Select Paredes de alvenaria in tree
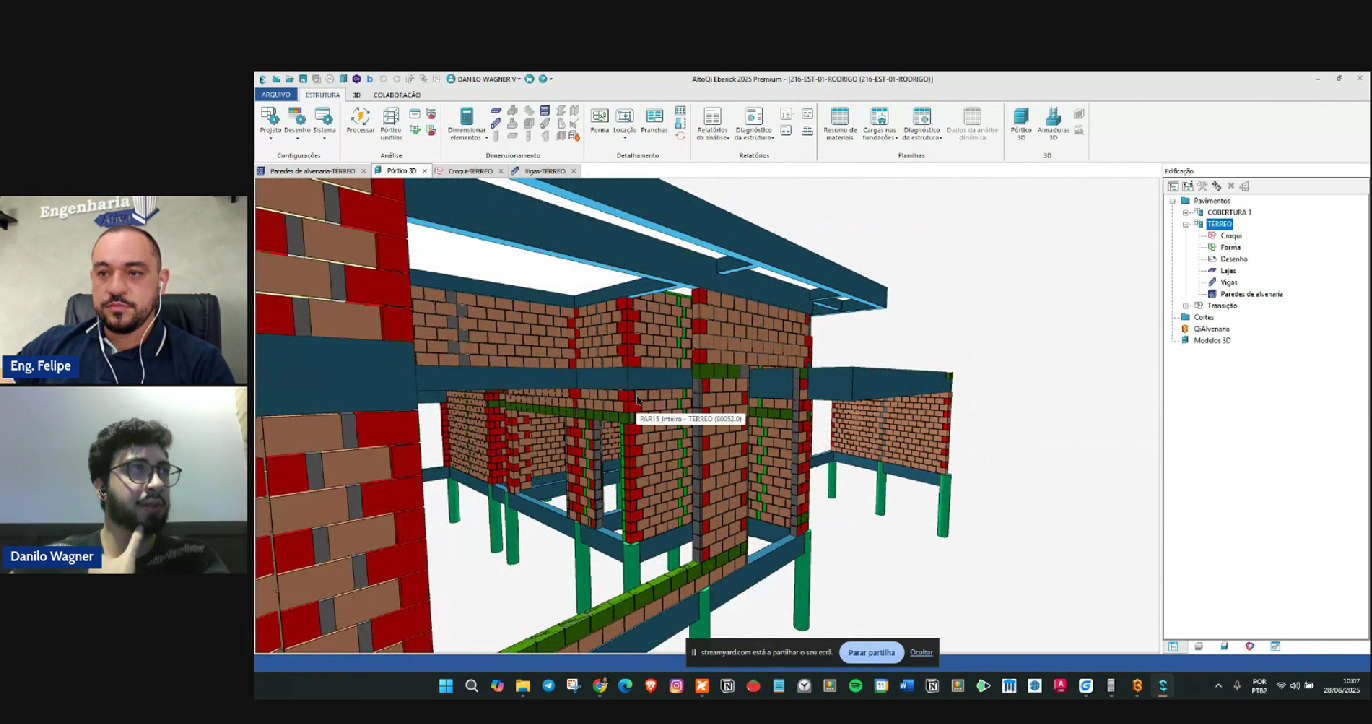 (1251, 294)
